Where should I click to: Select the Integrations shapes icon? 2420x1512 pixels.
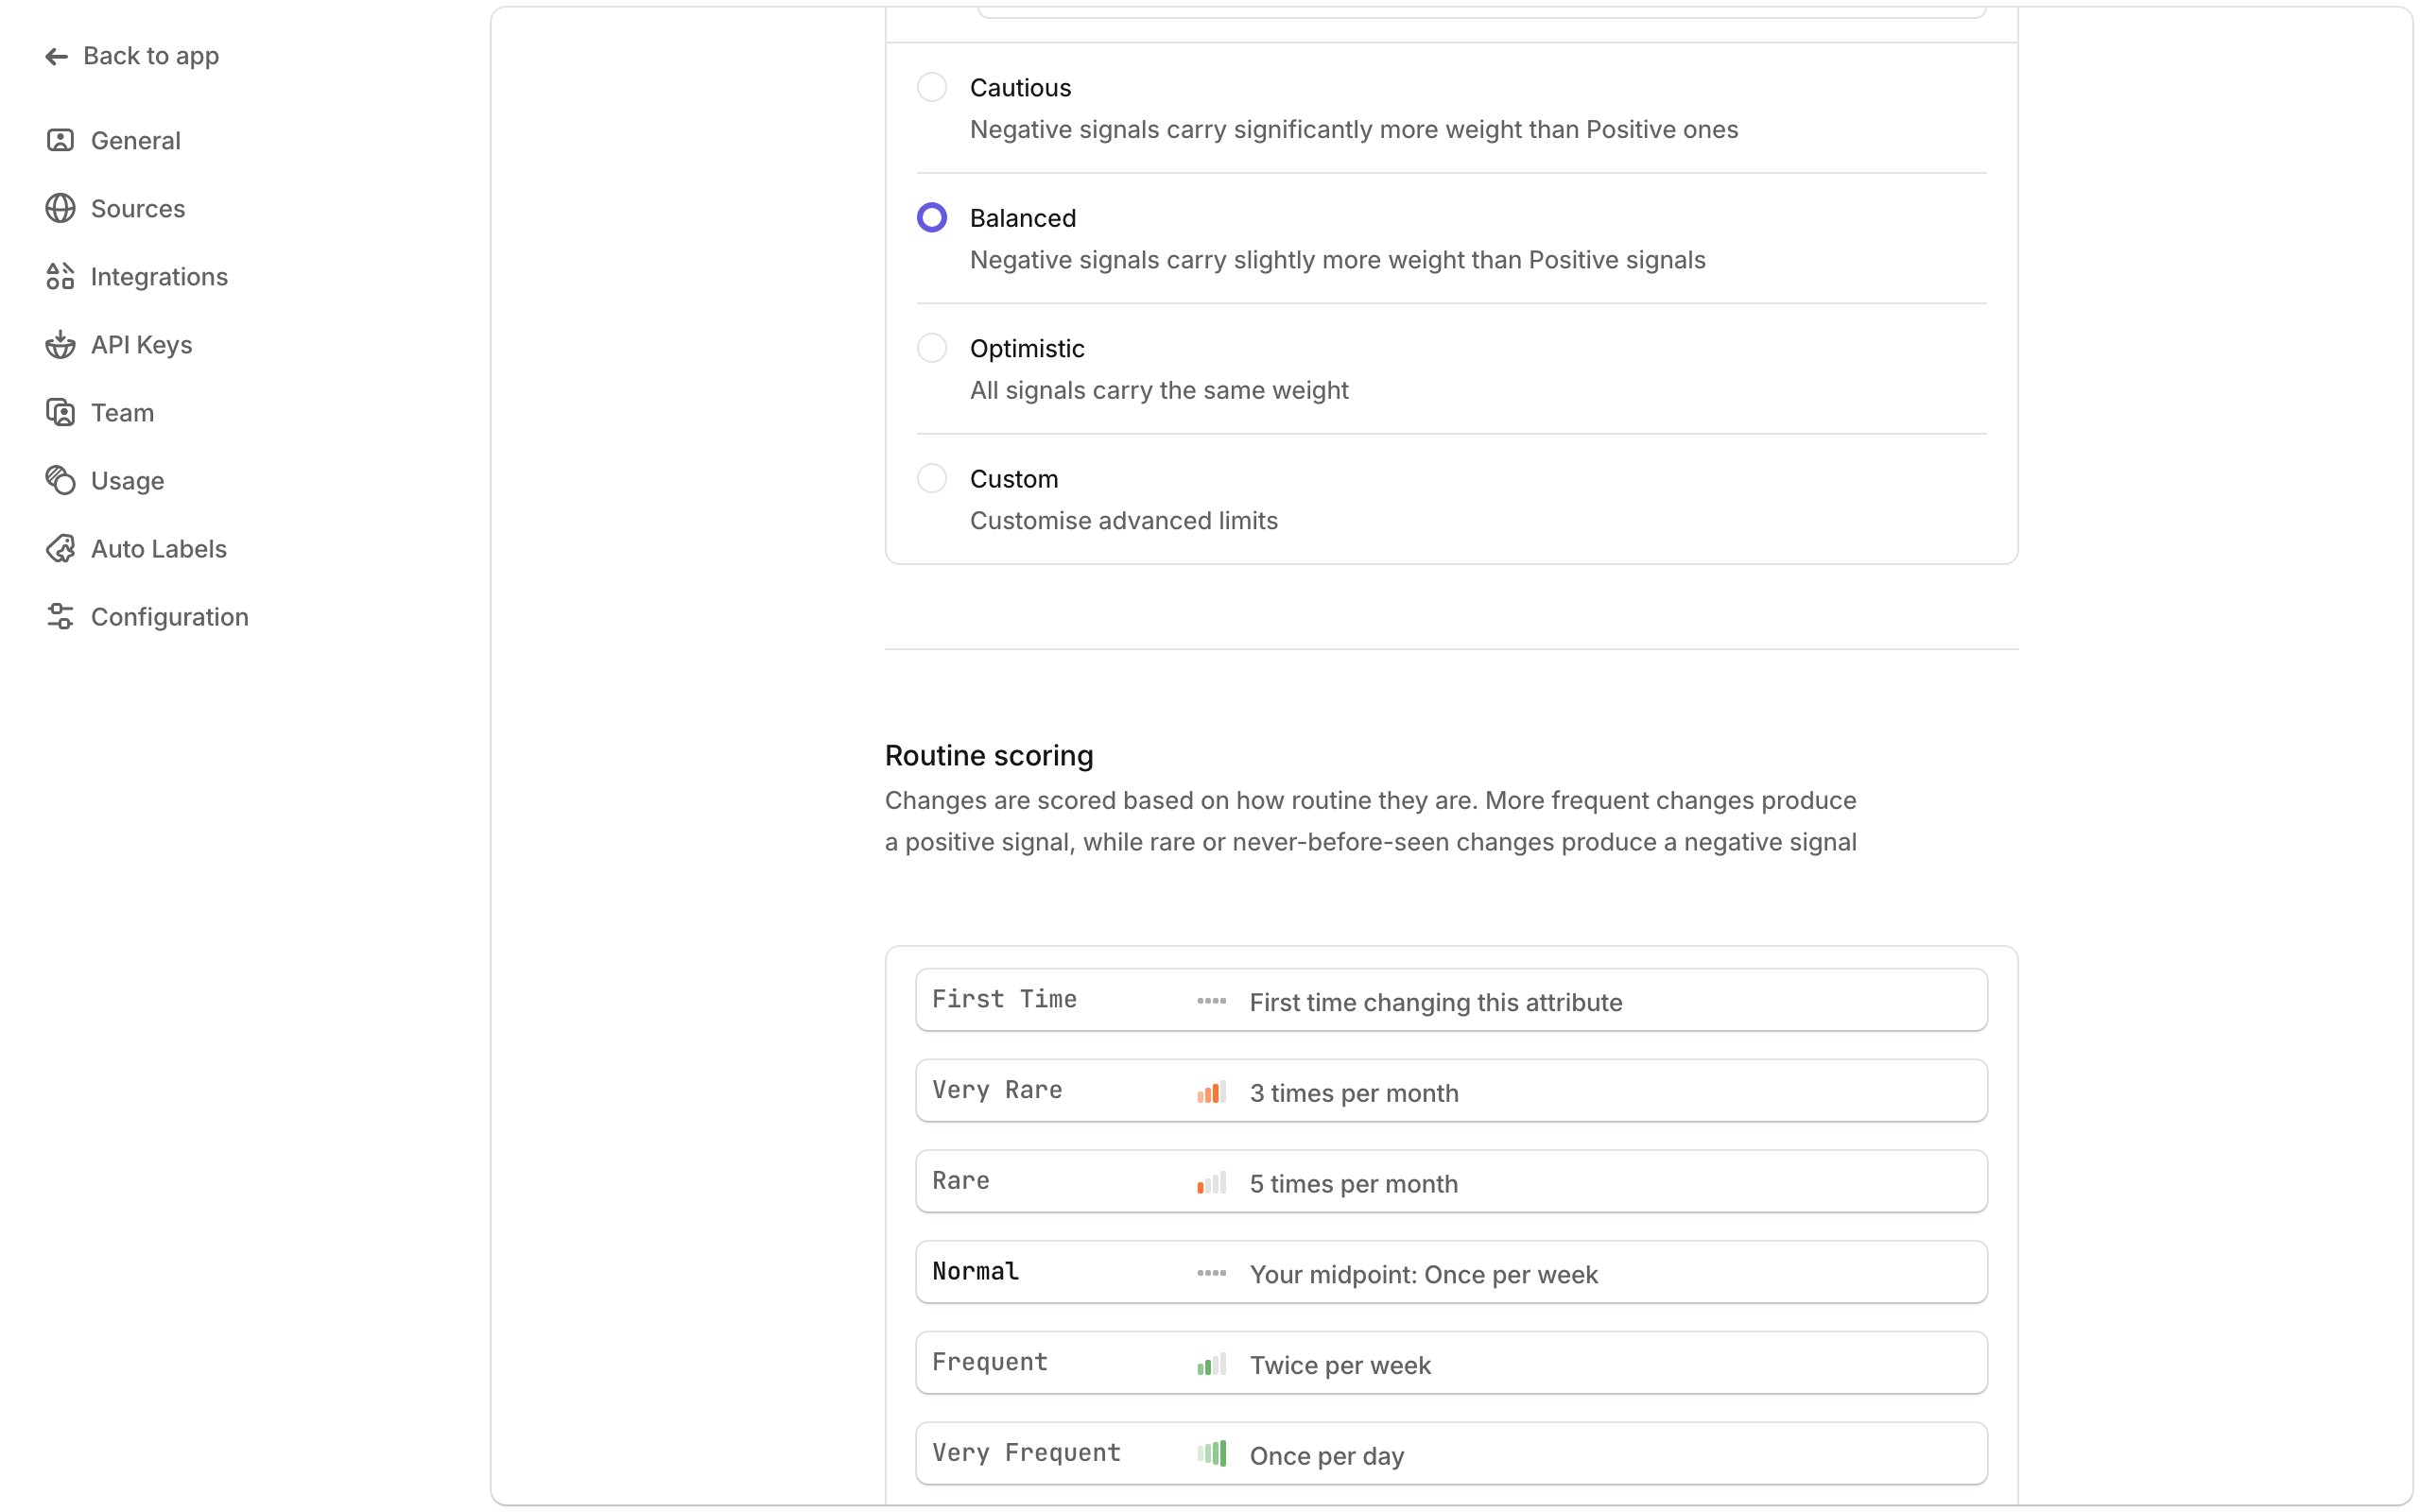59,276
